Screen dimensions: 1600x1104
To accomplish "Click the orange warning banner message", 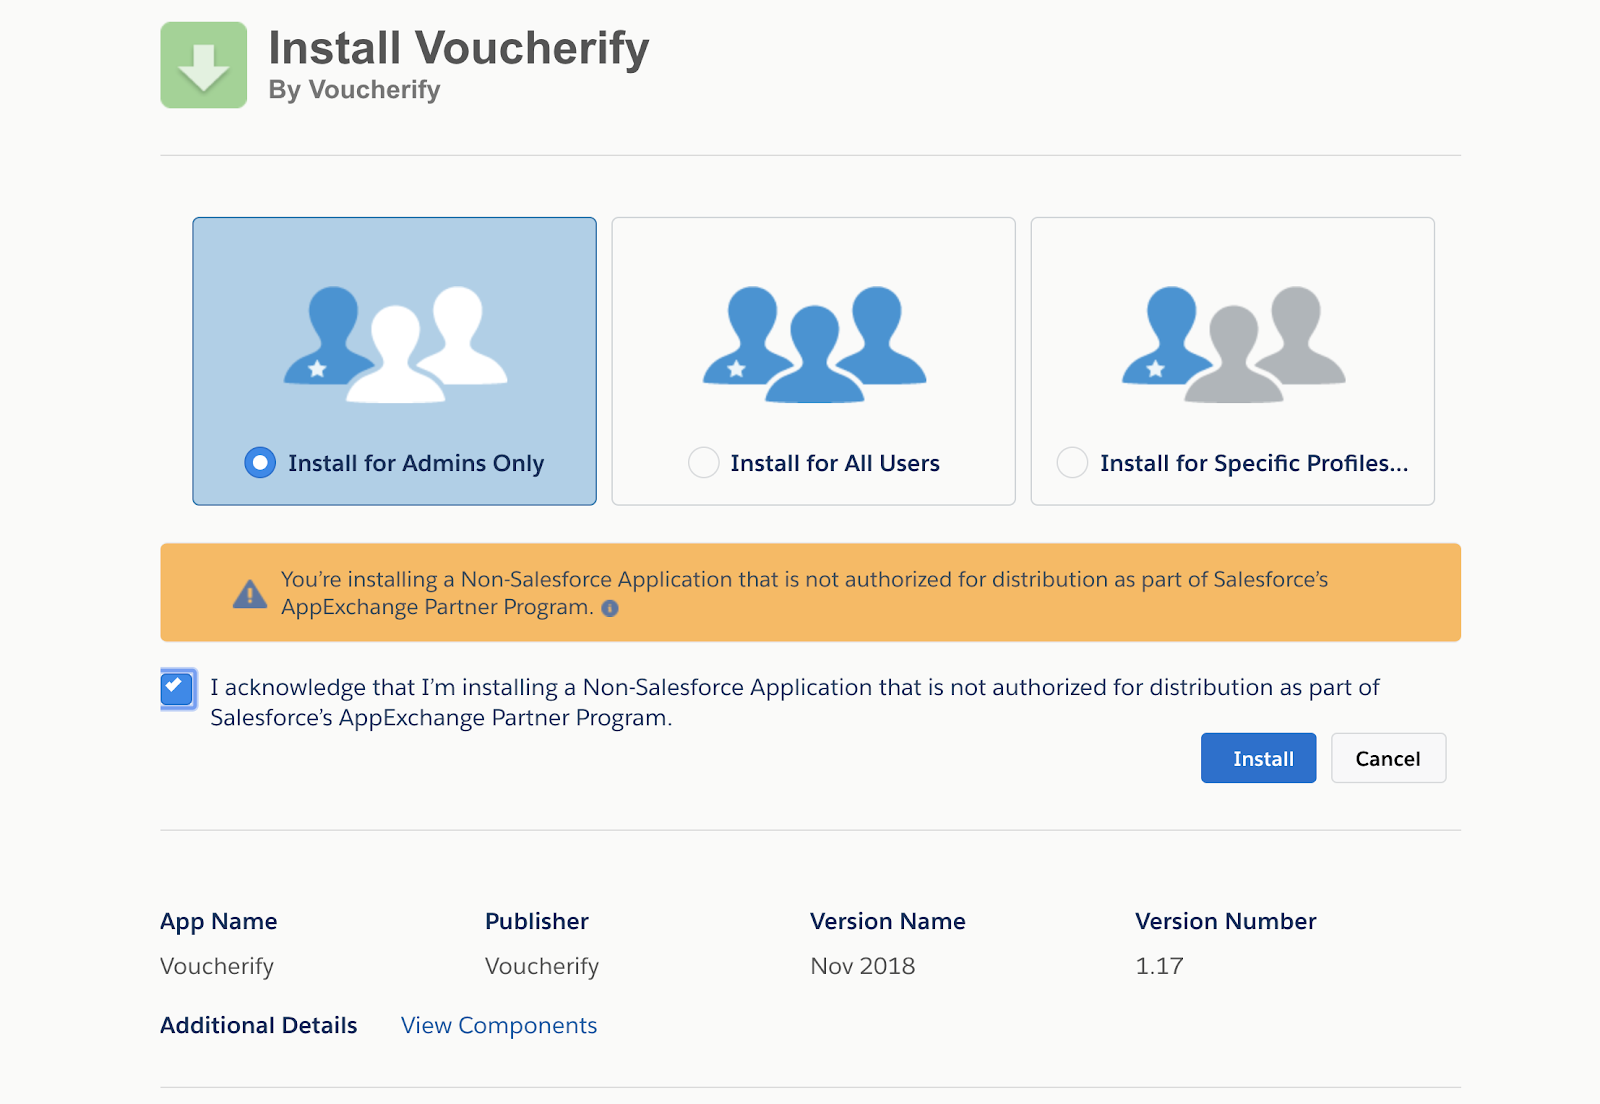I will coord(805,593).
